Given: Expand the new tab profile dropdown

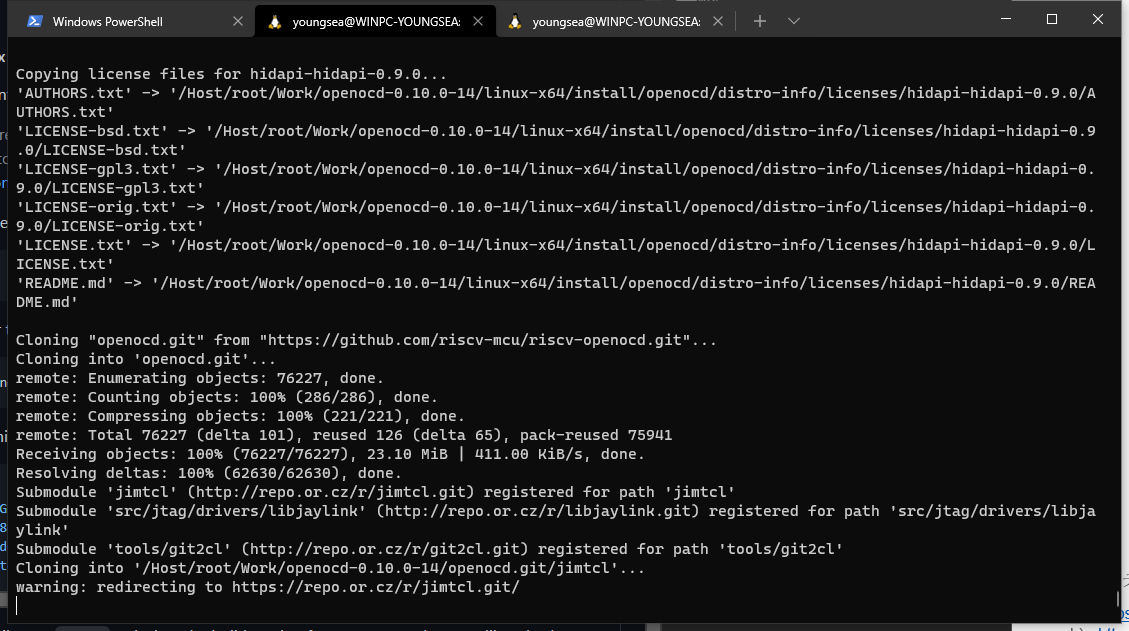Looking at the screenshot, I should pyautogui.click(x=793, y=22).
